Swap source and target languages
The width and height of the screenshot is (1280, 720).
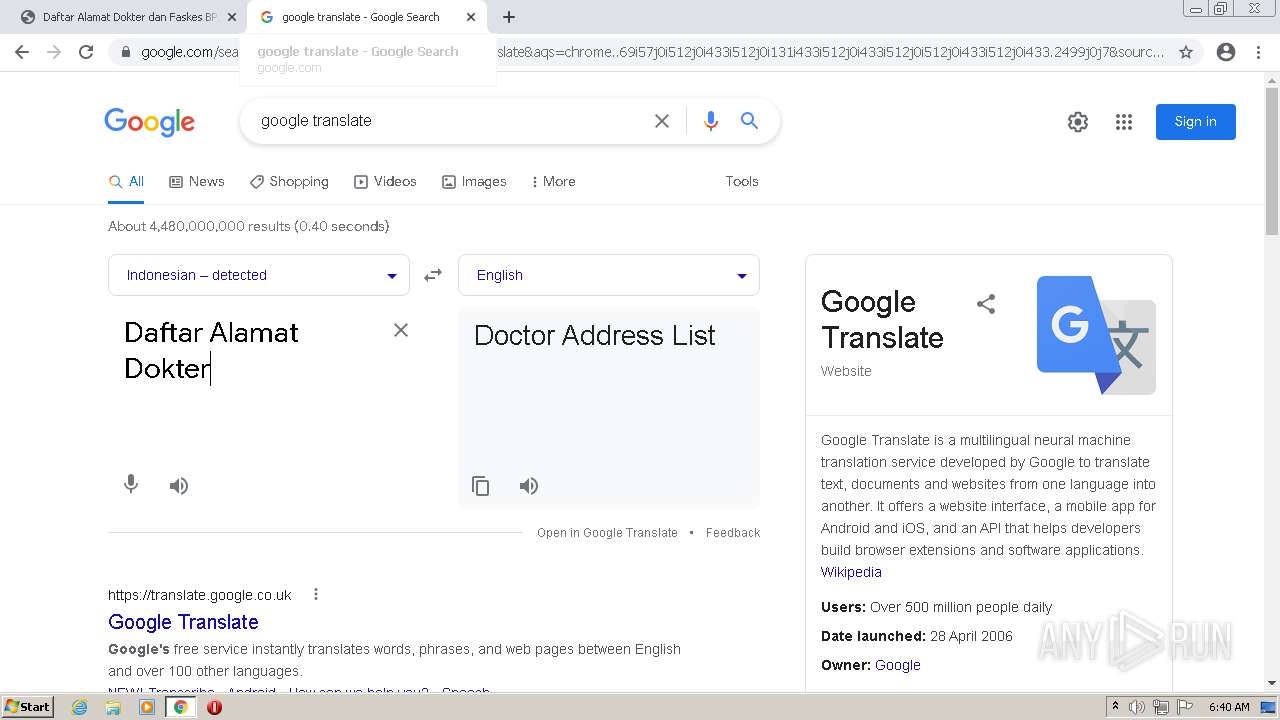[433, 275]
